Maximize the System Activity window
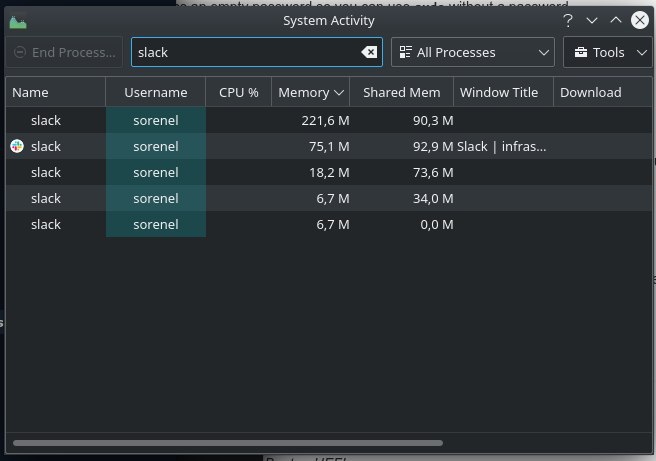656x461 pixels. coord(616,20)
